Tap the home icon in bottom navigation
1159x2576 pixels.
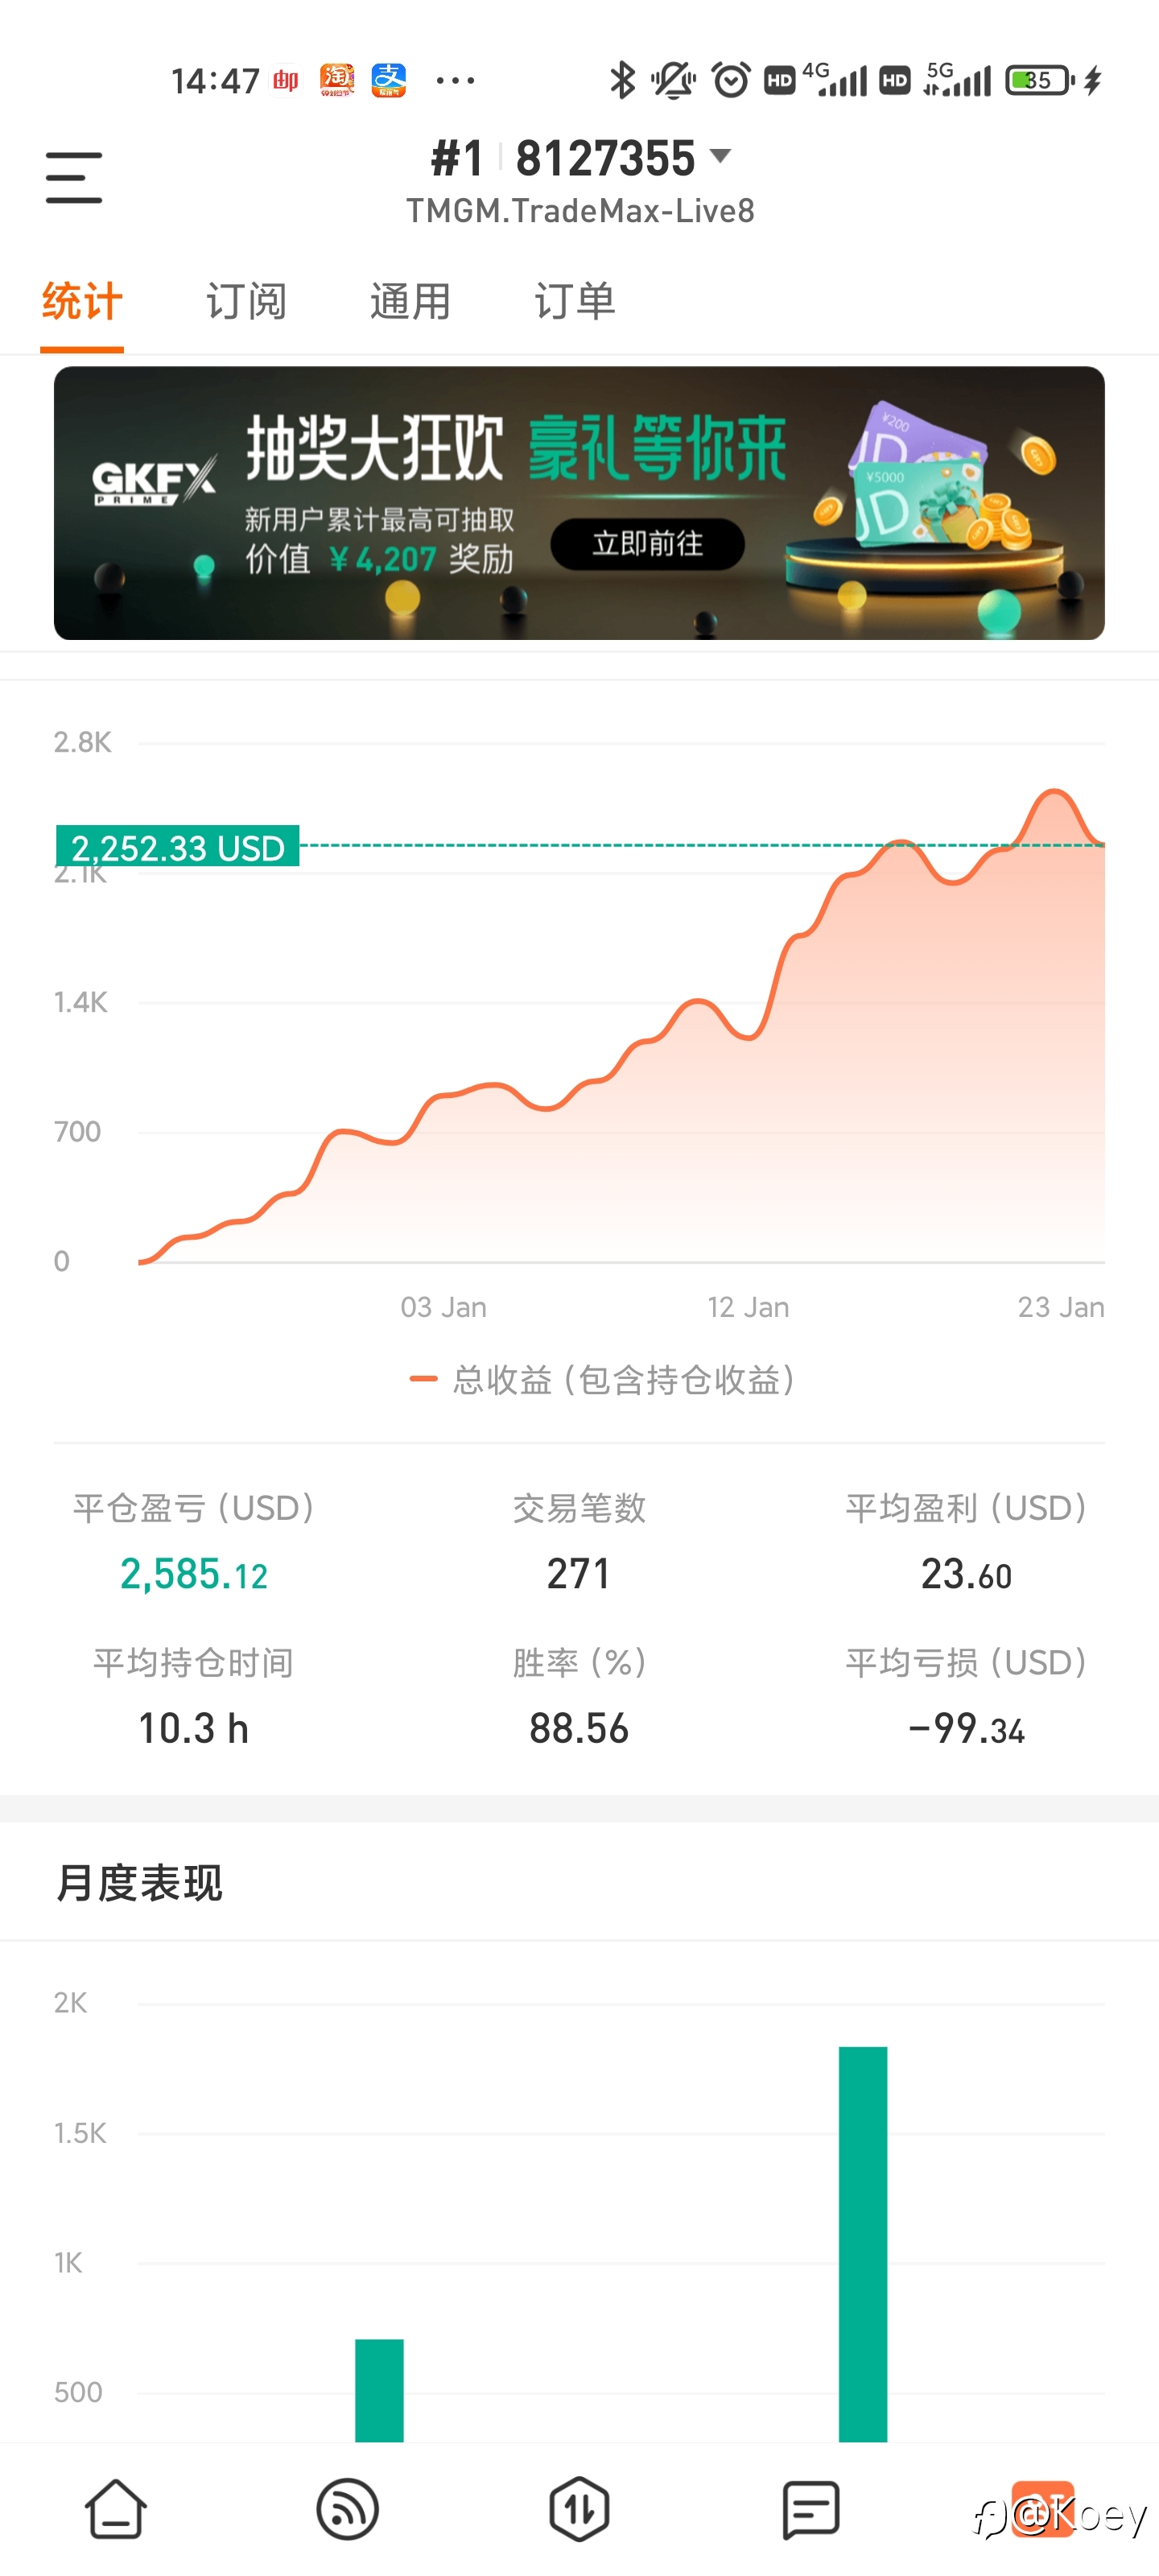tap(116, 2508)
